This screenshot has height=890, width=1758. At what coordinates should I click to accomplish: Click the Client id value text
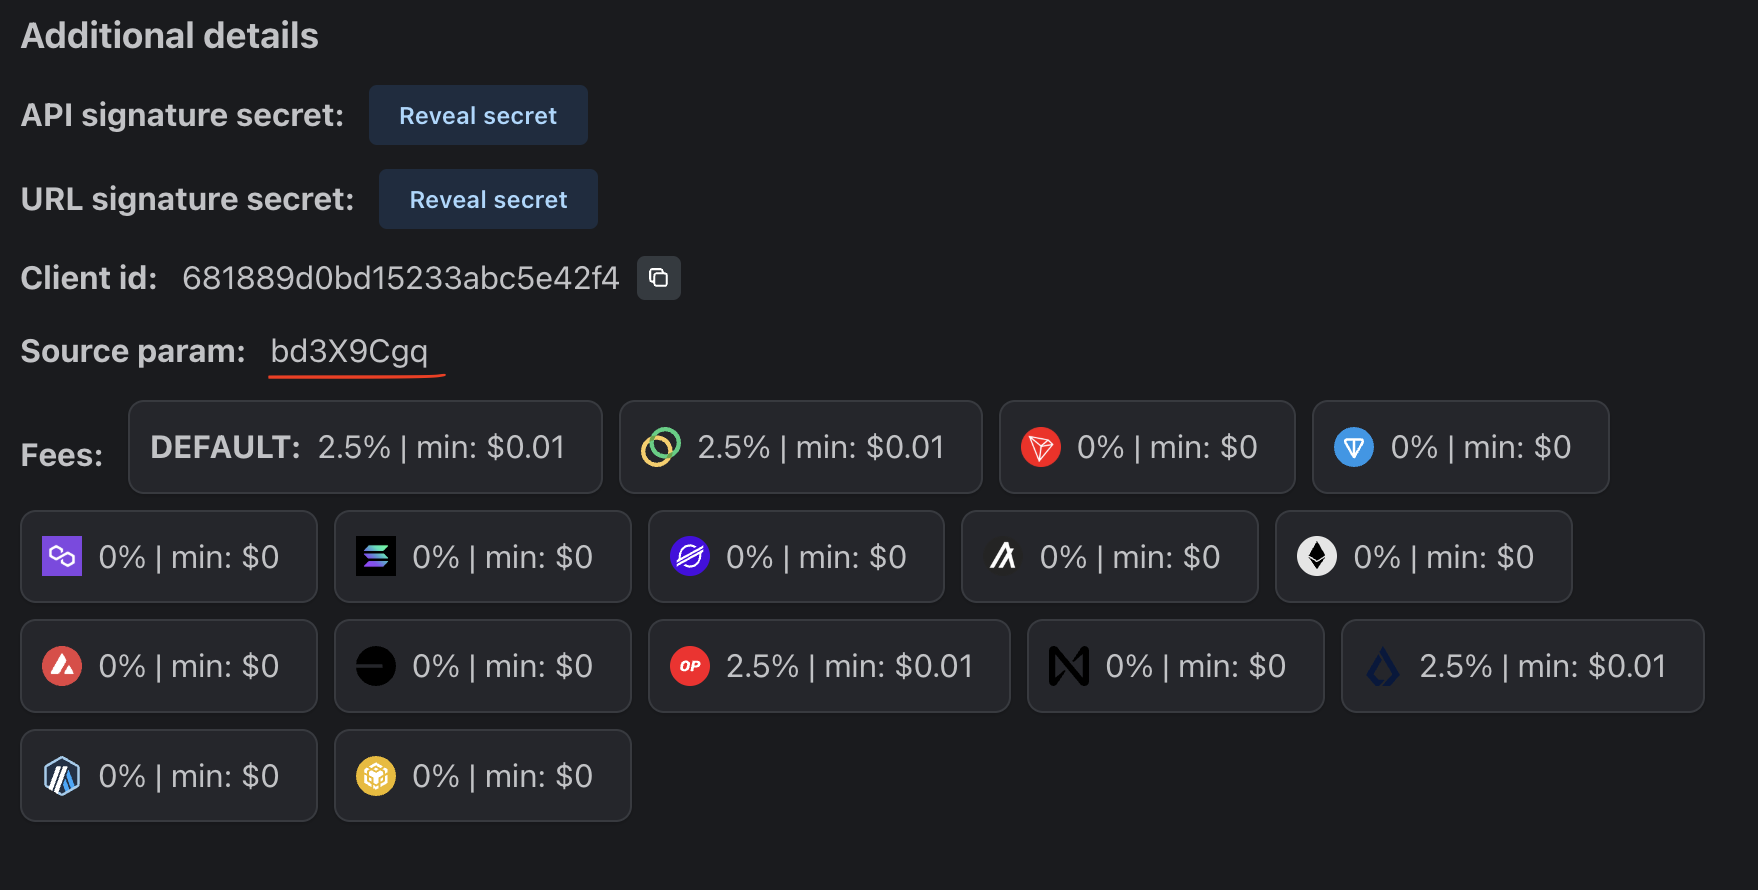click(x=400, y=278)
